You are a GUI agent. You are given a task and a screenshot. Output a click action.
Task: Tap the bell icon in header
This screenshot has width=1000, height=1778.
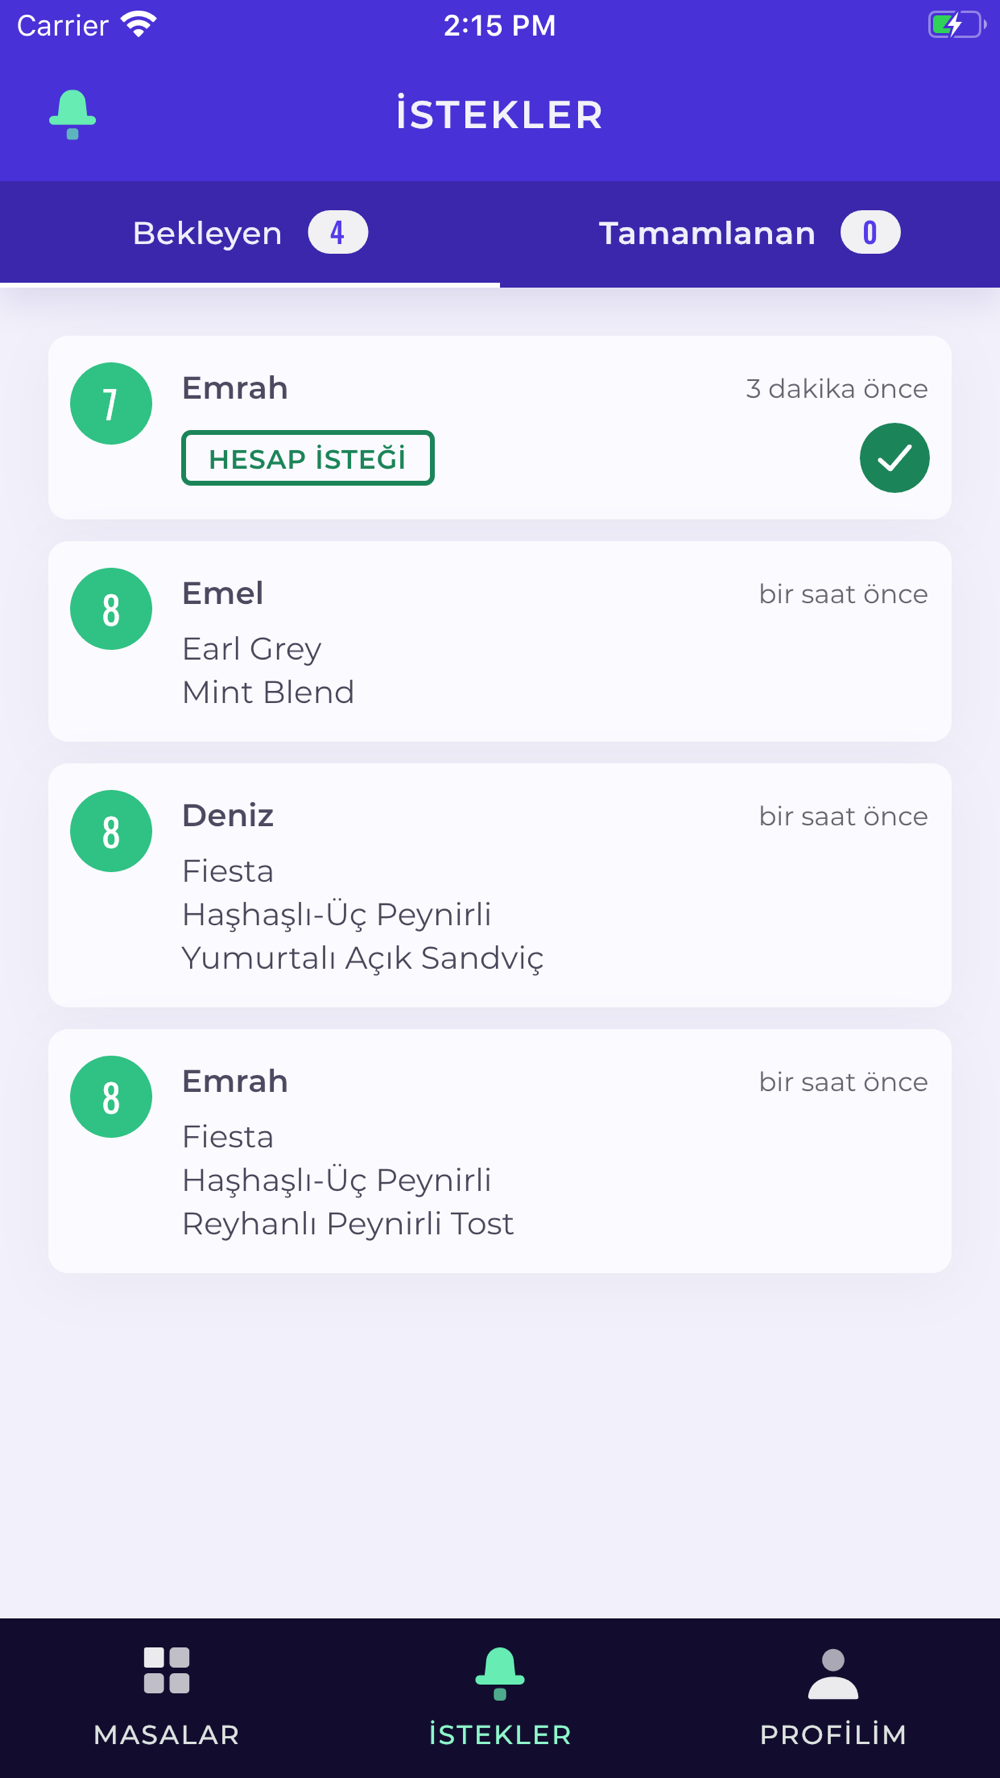pos(72,114)
